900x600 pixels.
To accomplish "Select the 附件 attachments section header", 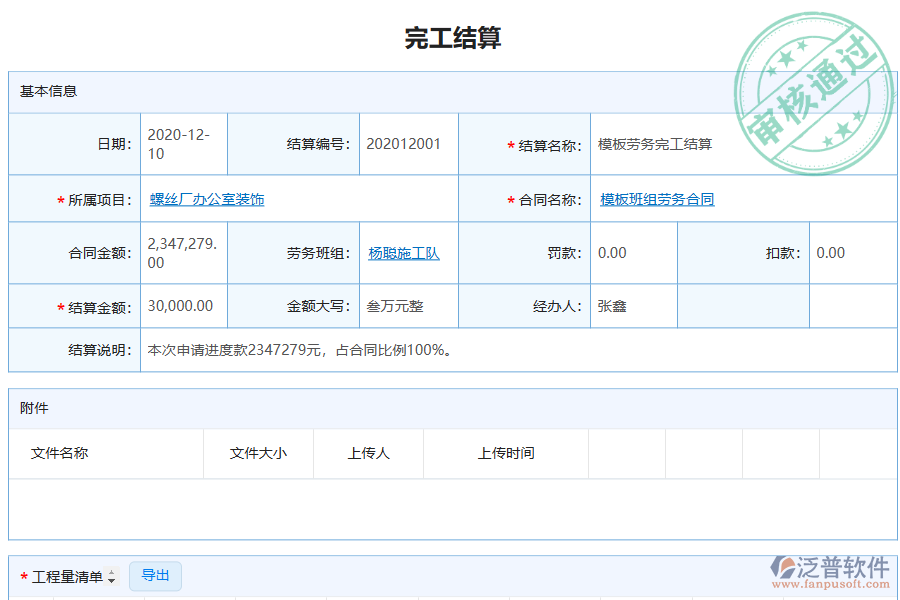I will (33, 408).
